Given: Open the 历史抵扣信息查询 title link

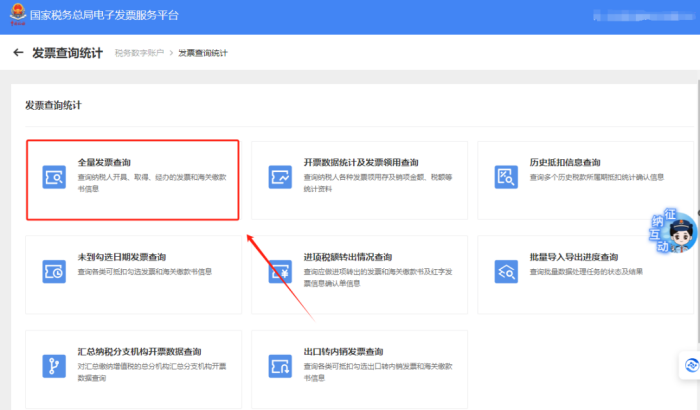Looking at the screenshot, I should click(x=564, y=162).
